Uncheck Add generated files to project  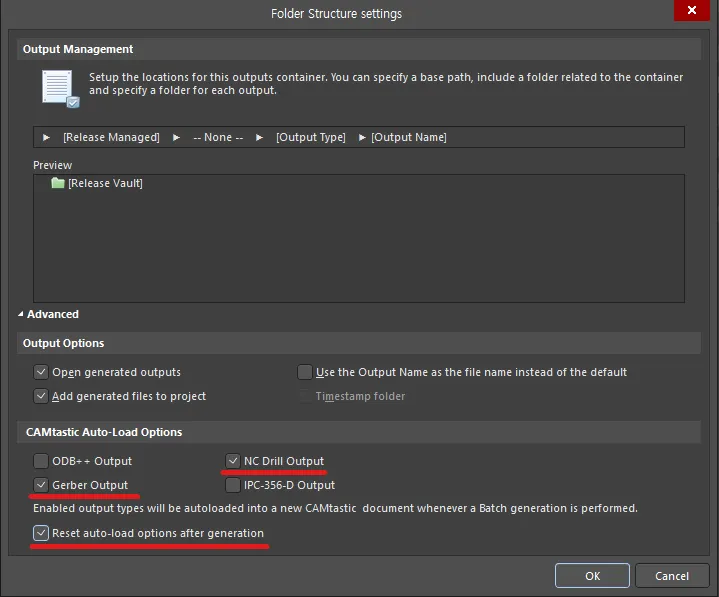(x=41, y=396)
